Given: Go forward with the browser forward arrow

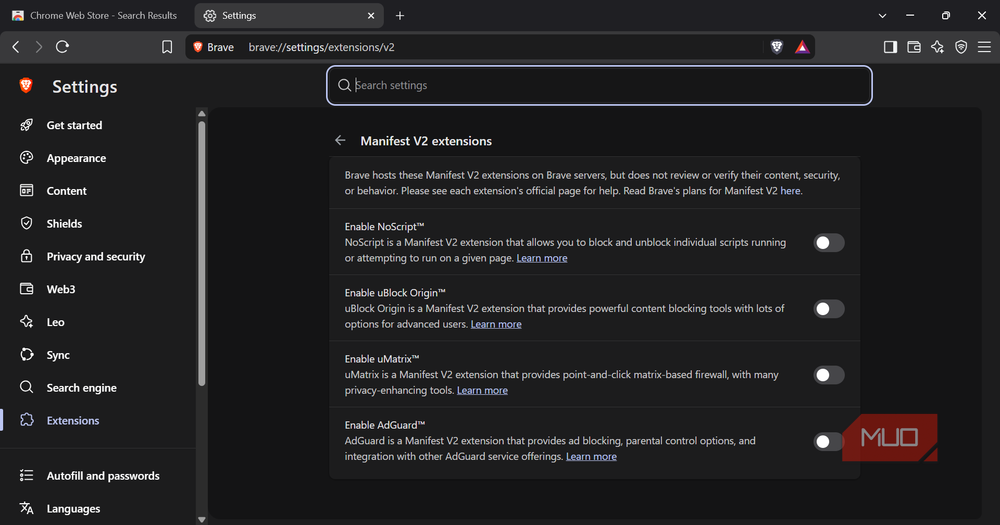Looking at the screenshot, I should (38, 47).
